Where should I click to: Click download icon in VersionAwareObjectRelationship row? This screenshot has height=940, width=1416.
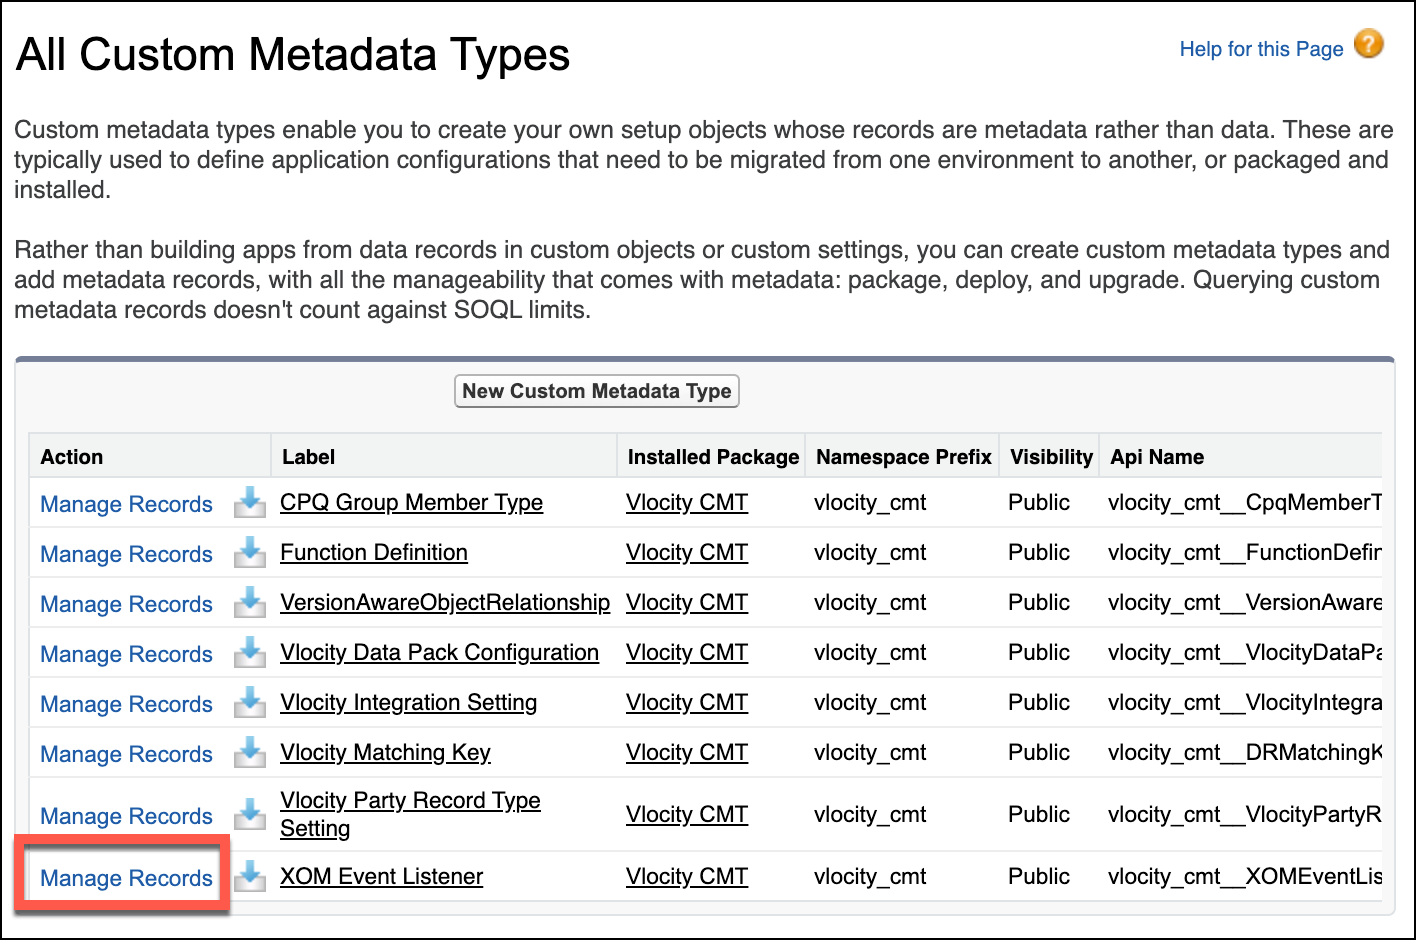(250, 602)
